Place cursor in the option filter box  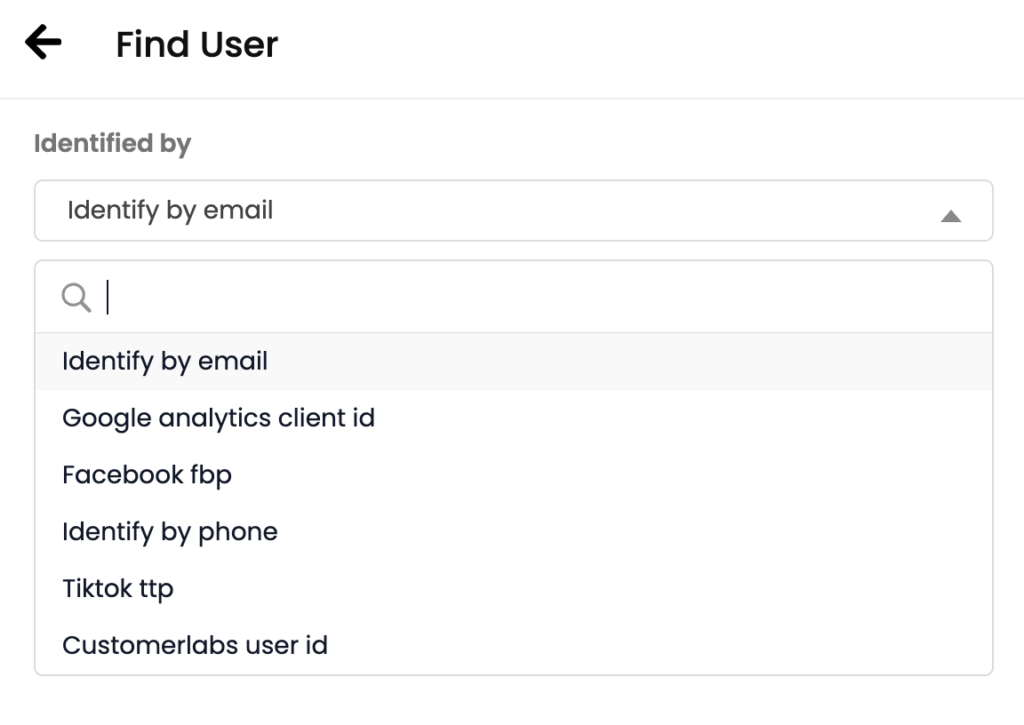click(x=540, y=297)
